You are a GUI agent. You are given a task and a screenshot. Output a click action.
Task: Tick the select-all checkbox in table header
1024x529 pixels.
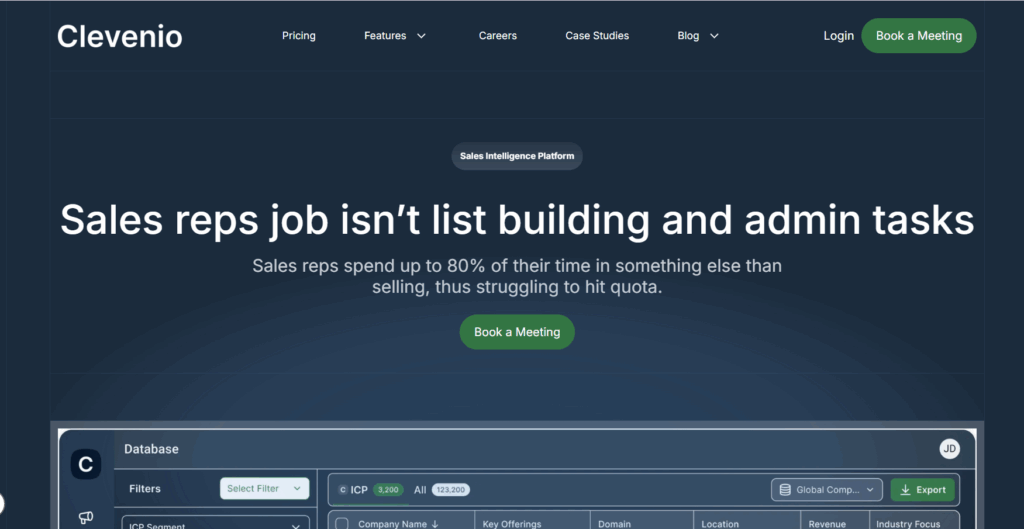(342, 524)
